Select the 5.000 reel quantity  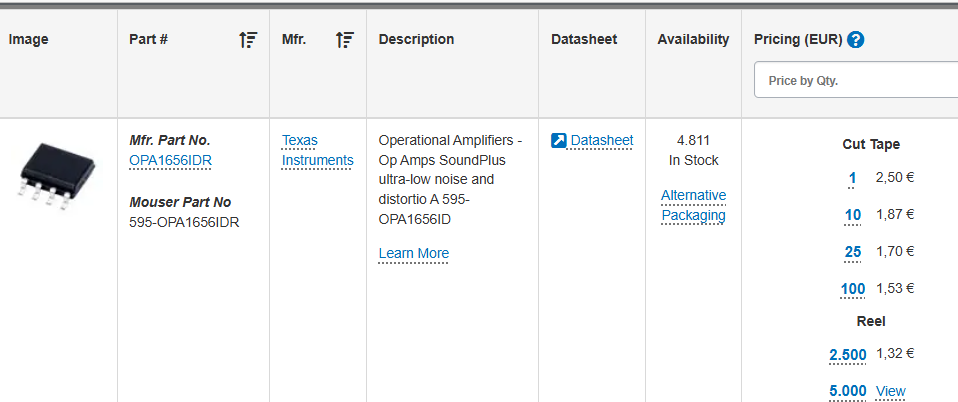tap(848, 391)
